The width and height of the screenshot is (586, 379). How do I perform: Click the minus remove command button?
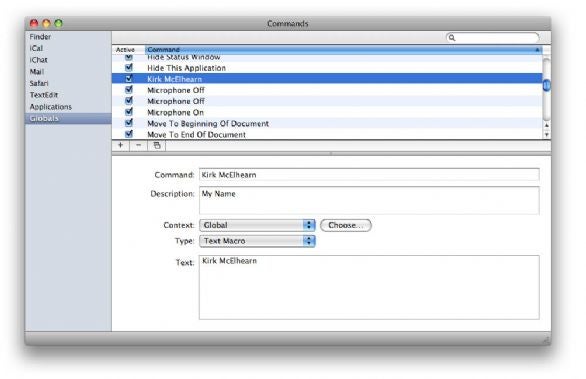[139, 145]
